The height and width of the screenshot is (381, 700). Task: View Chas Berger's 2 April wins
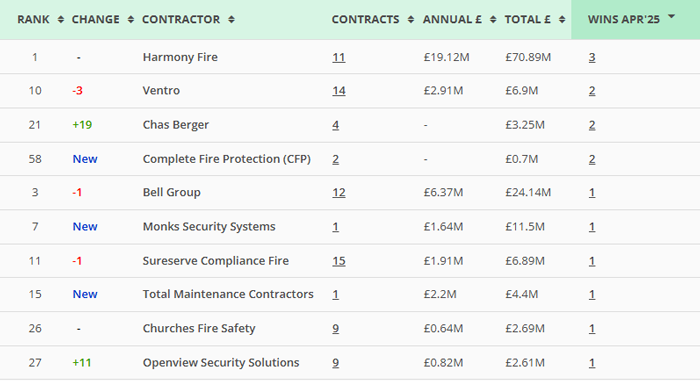tap(592, 126)
